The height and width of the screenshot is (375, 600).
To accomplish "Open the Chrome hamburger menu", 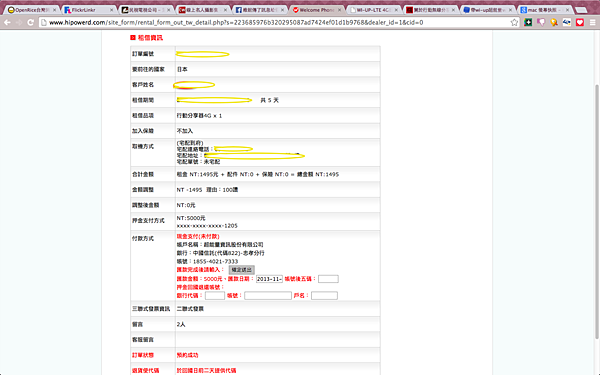I will point(592,23).
